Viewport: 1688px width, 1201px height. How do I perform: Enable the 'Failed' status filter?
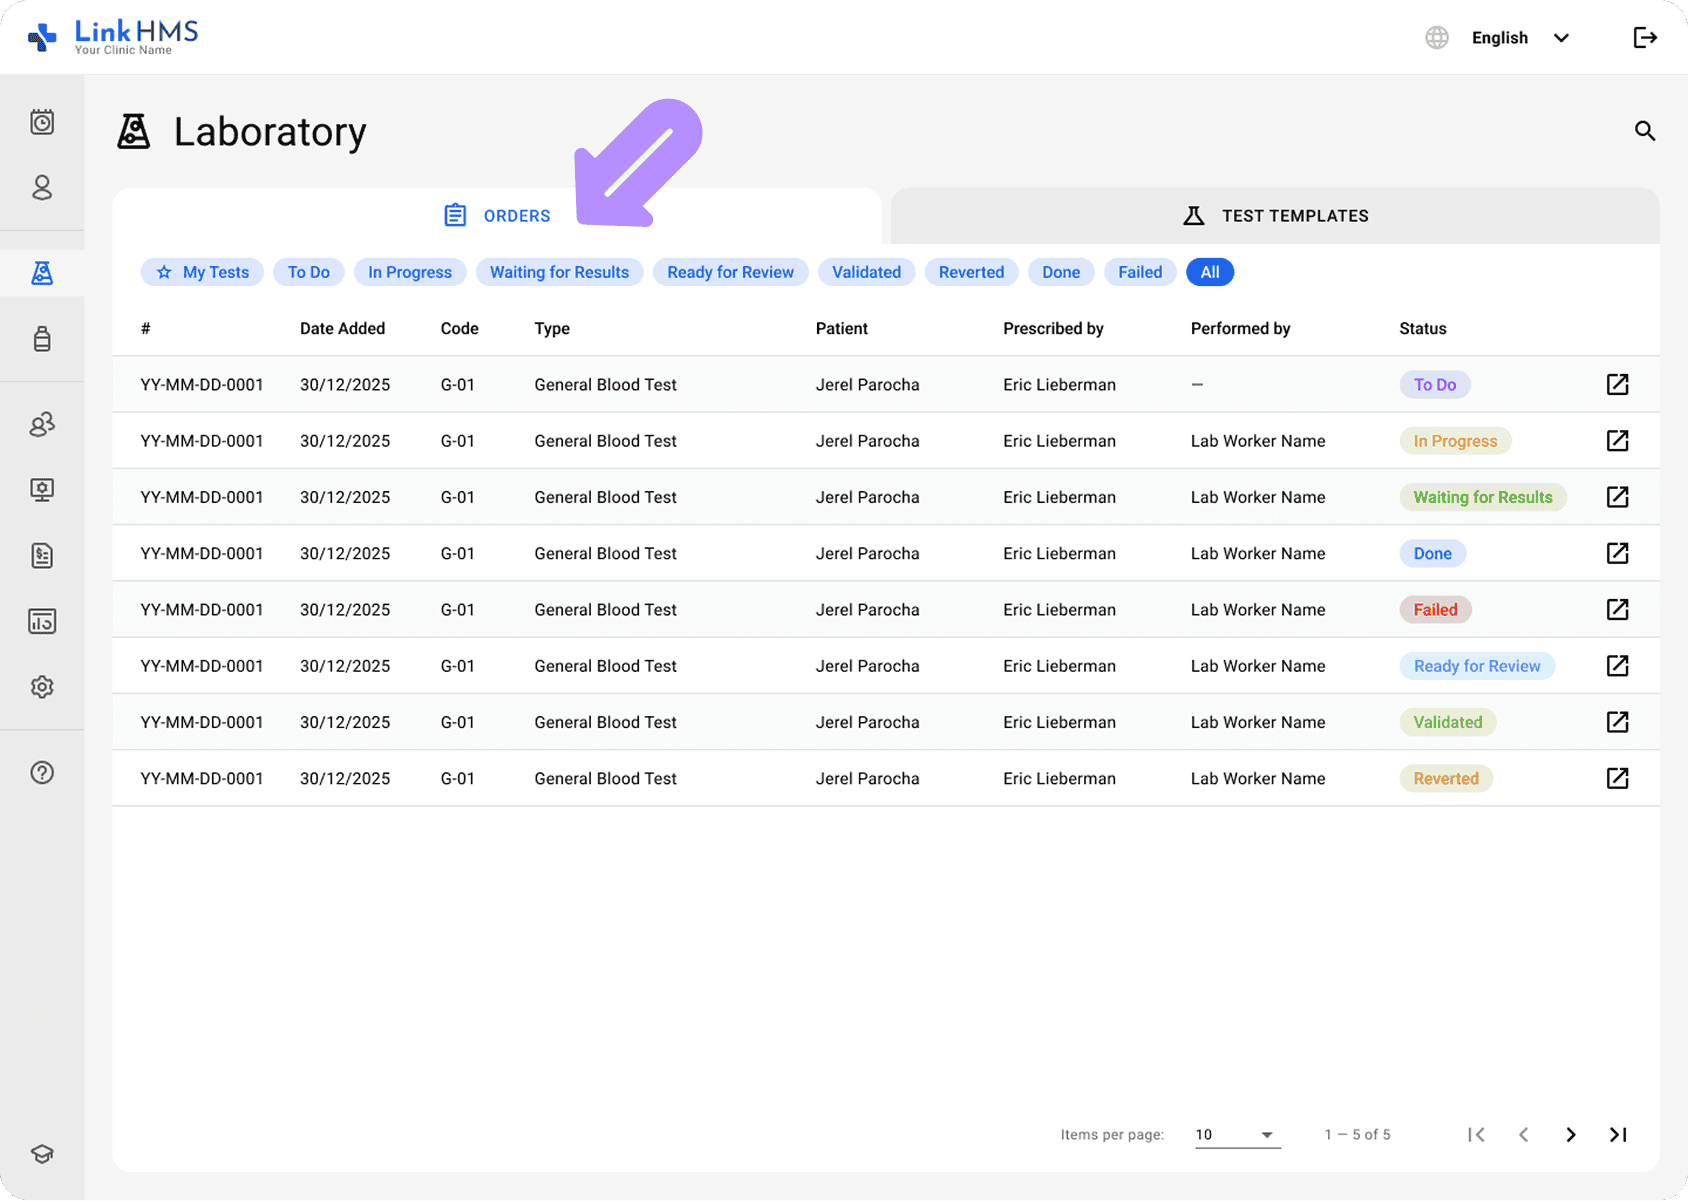click(x=1139, y=272)
